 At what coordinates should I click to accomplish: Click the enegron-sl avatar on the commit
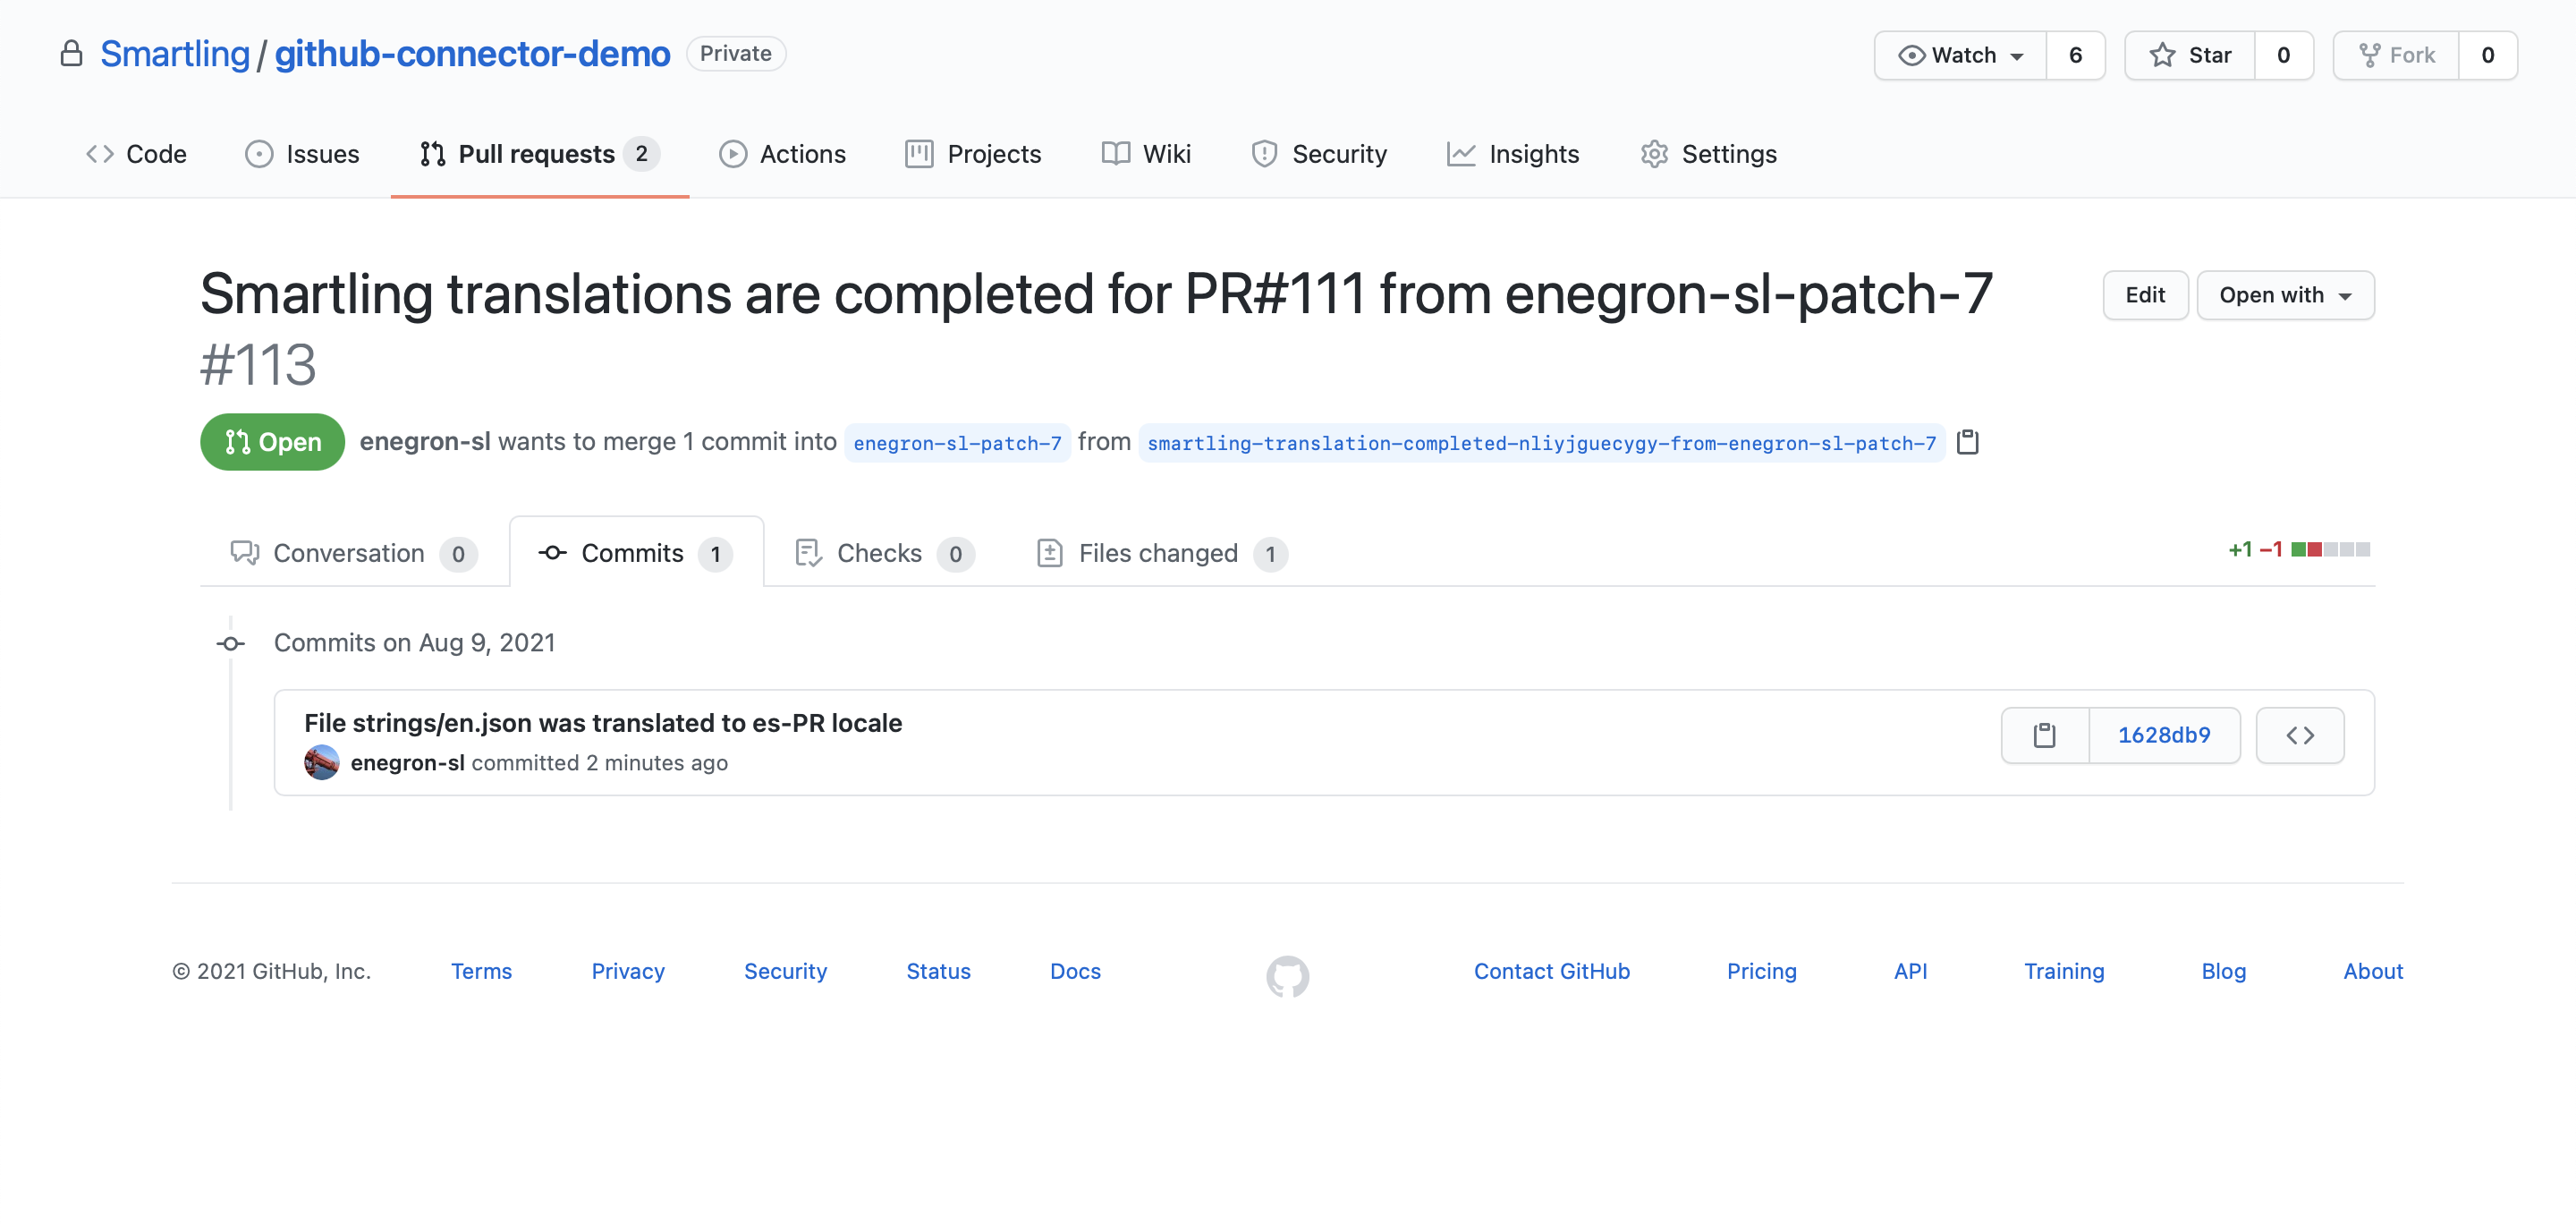coord(322,763)
